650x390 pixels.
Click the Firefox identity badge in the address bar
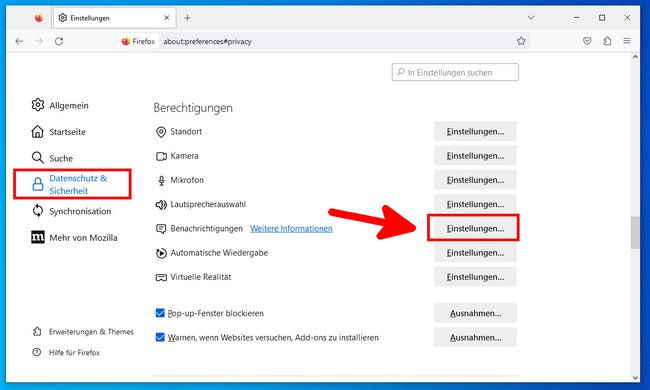tap(138, 41)
